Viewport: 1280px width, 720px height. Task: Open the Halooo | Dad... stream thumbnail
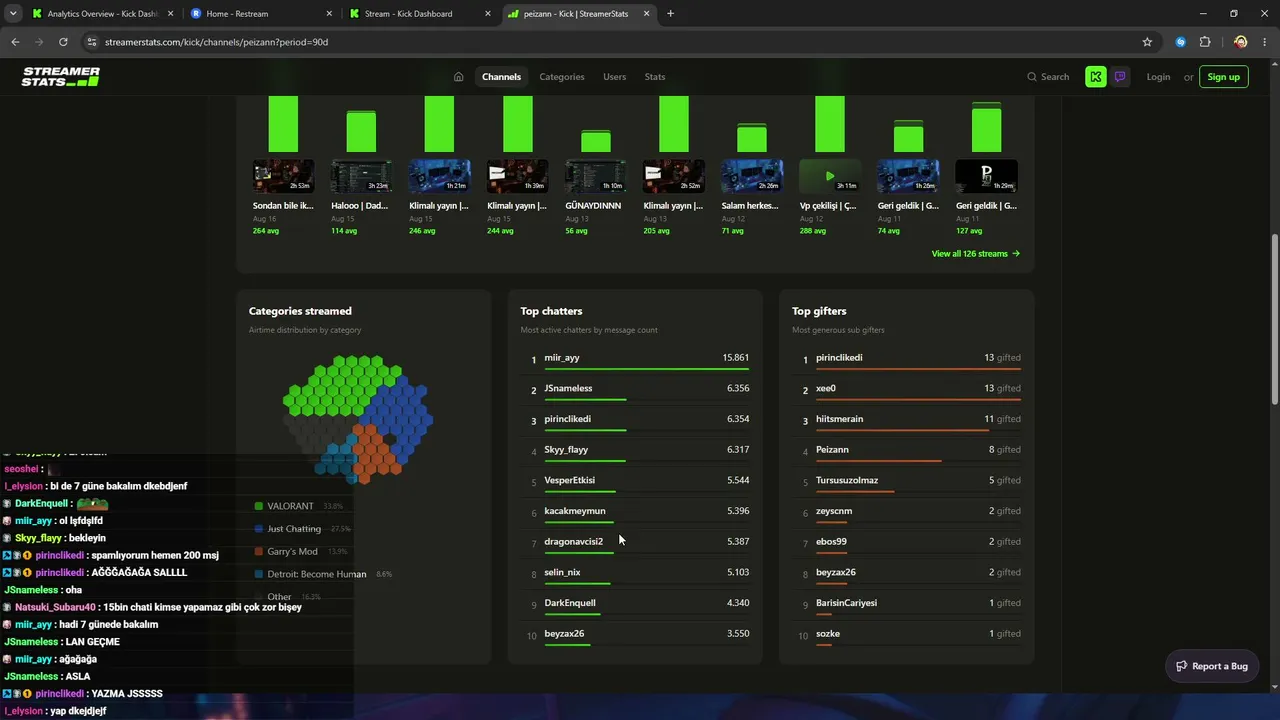tap(361, 176)
